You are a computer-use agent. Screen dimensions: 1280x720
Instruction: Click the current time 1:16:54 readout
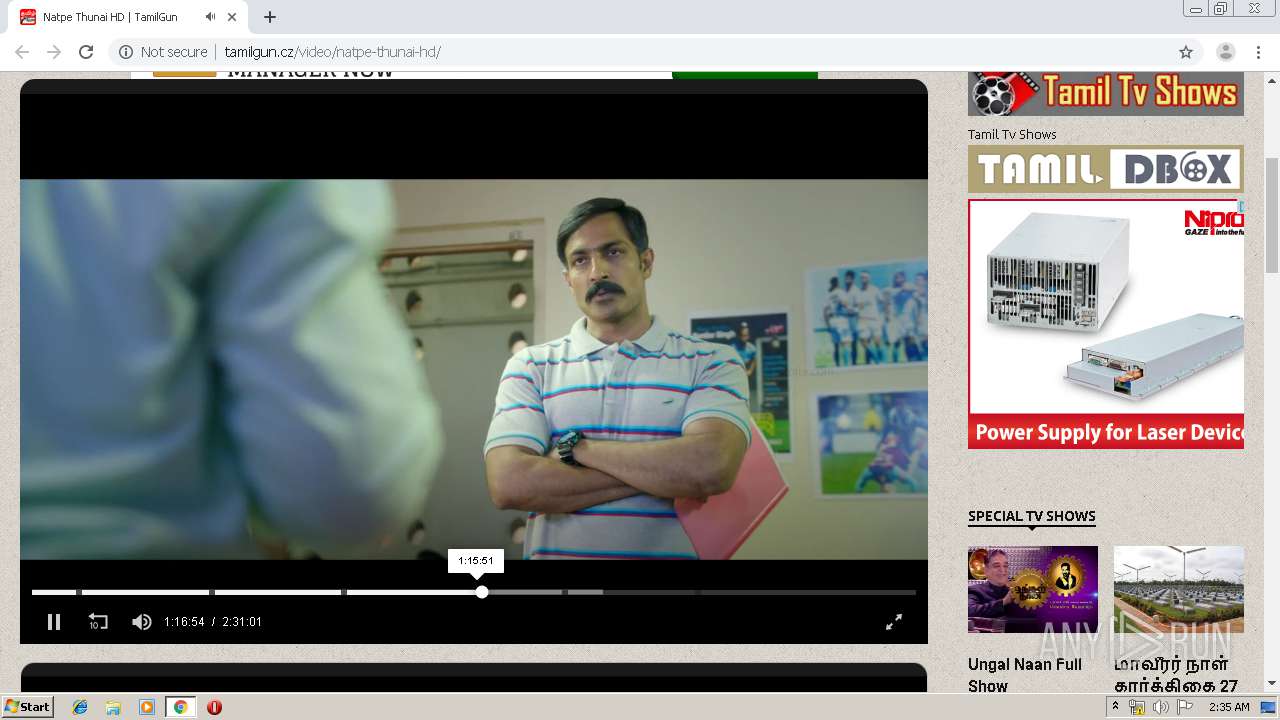[x=184, y=622]
